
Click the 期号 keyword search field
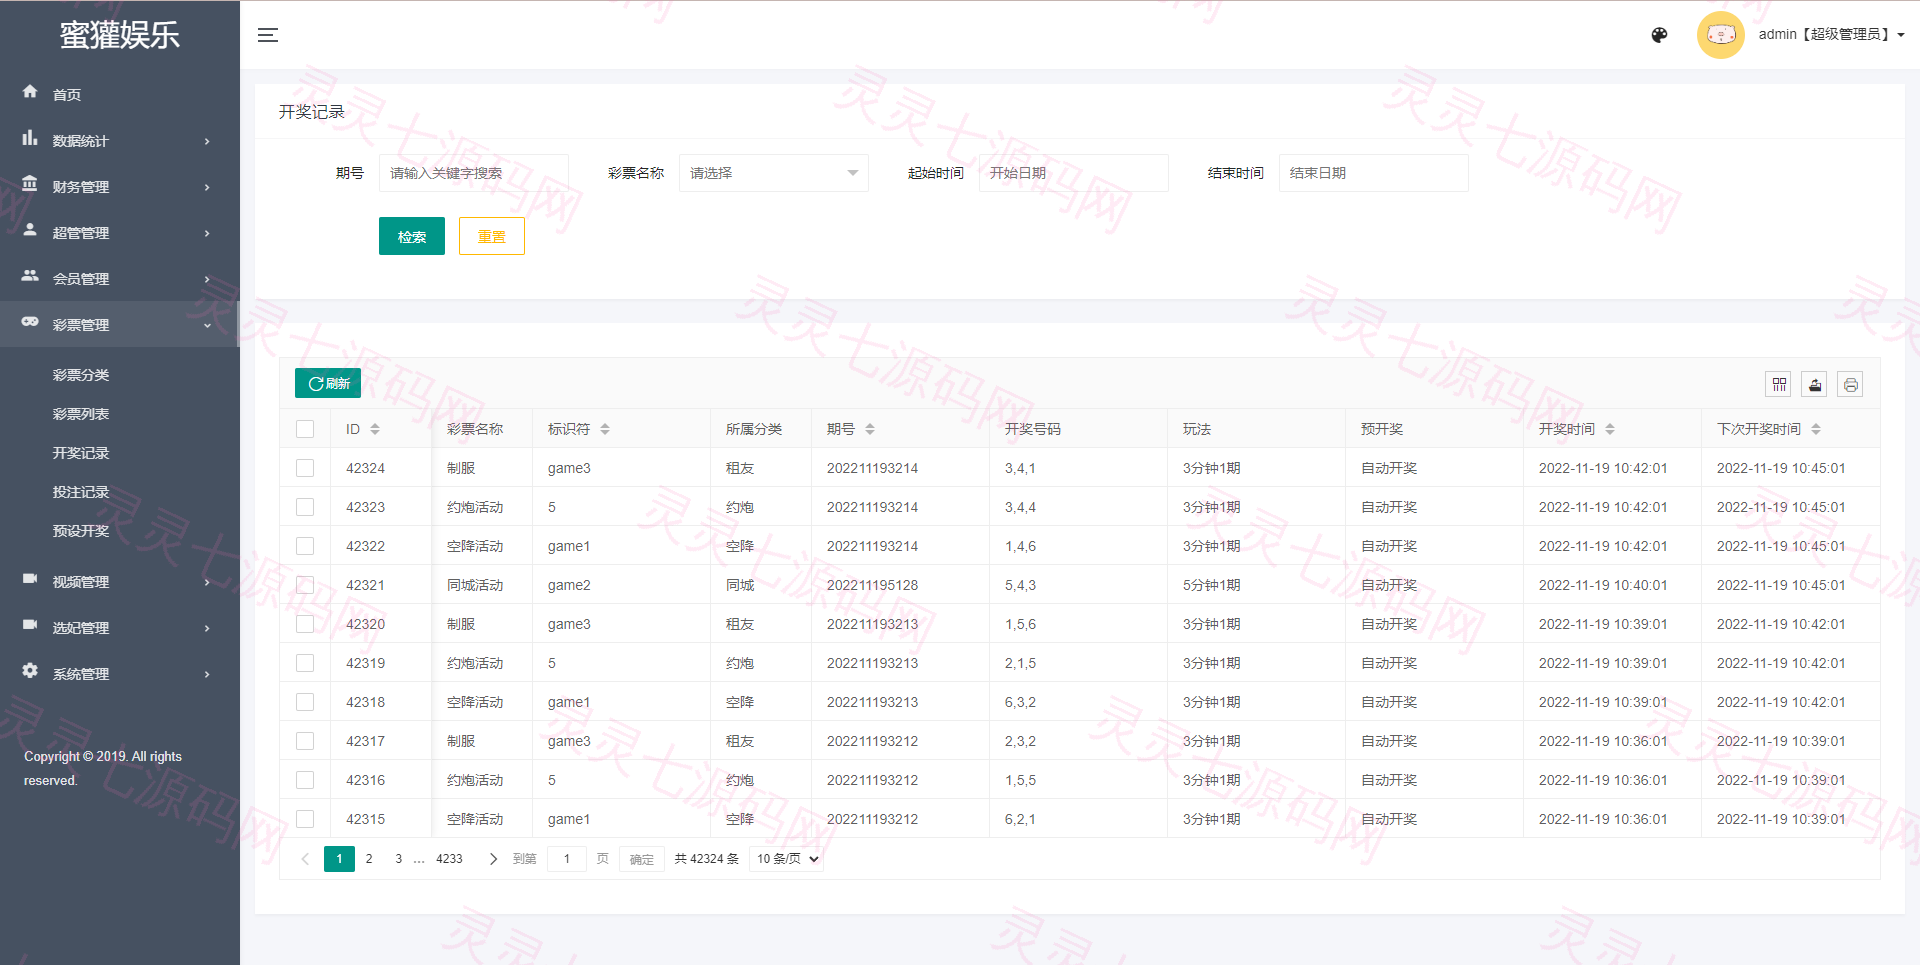point(474,173)
